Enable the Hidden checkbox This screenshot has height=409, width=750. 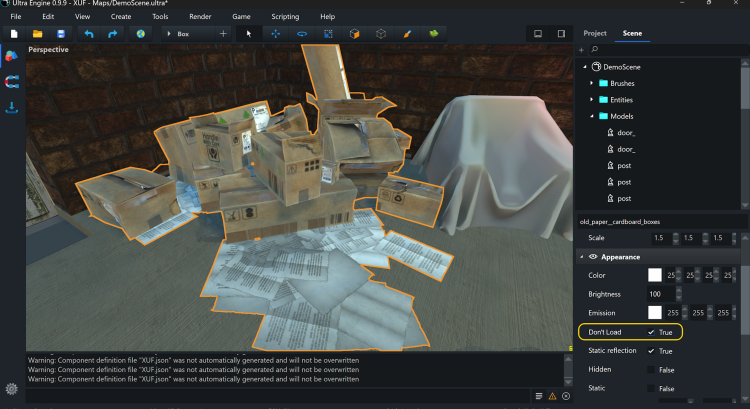click(652, 370)
